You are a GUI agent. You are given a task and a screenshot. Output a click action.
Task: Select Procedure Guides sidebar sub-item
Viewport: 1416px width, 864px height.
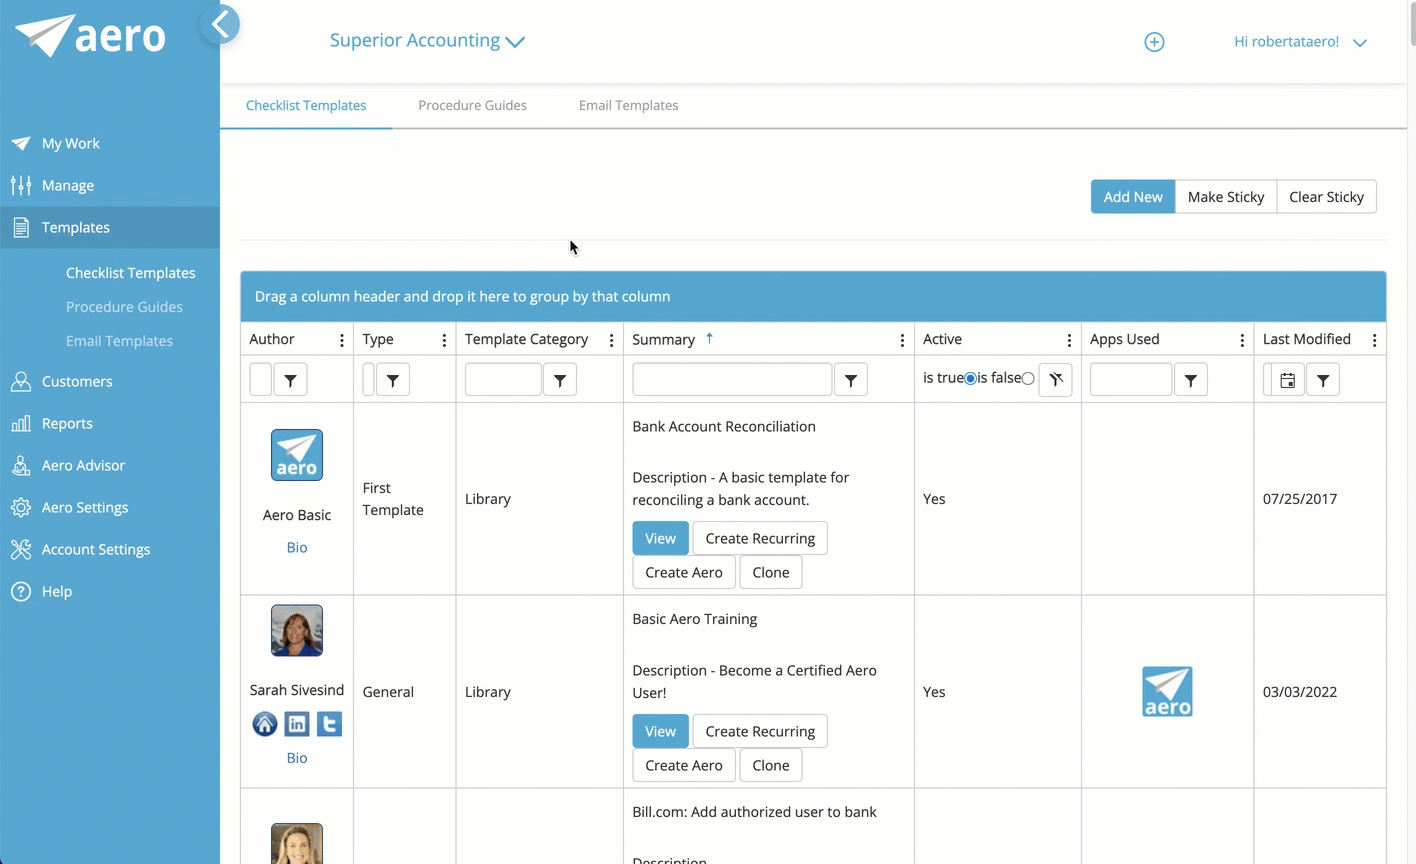pos(124,307)
